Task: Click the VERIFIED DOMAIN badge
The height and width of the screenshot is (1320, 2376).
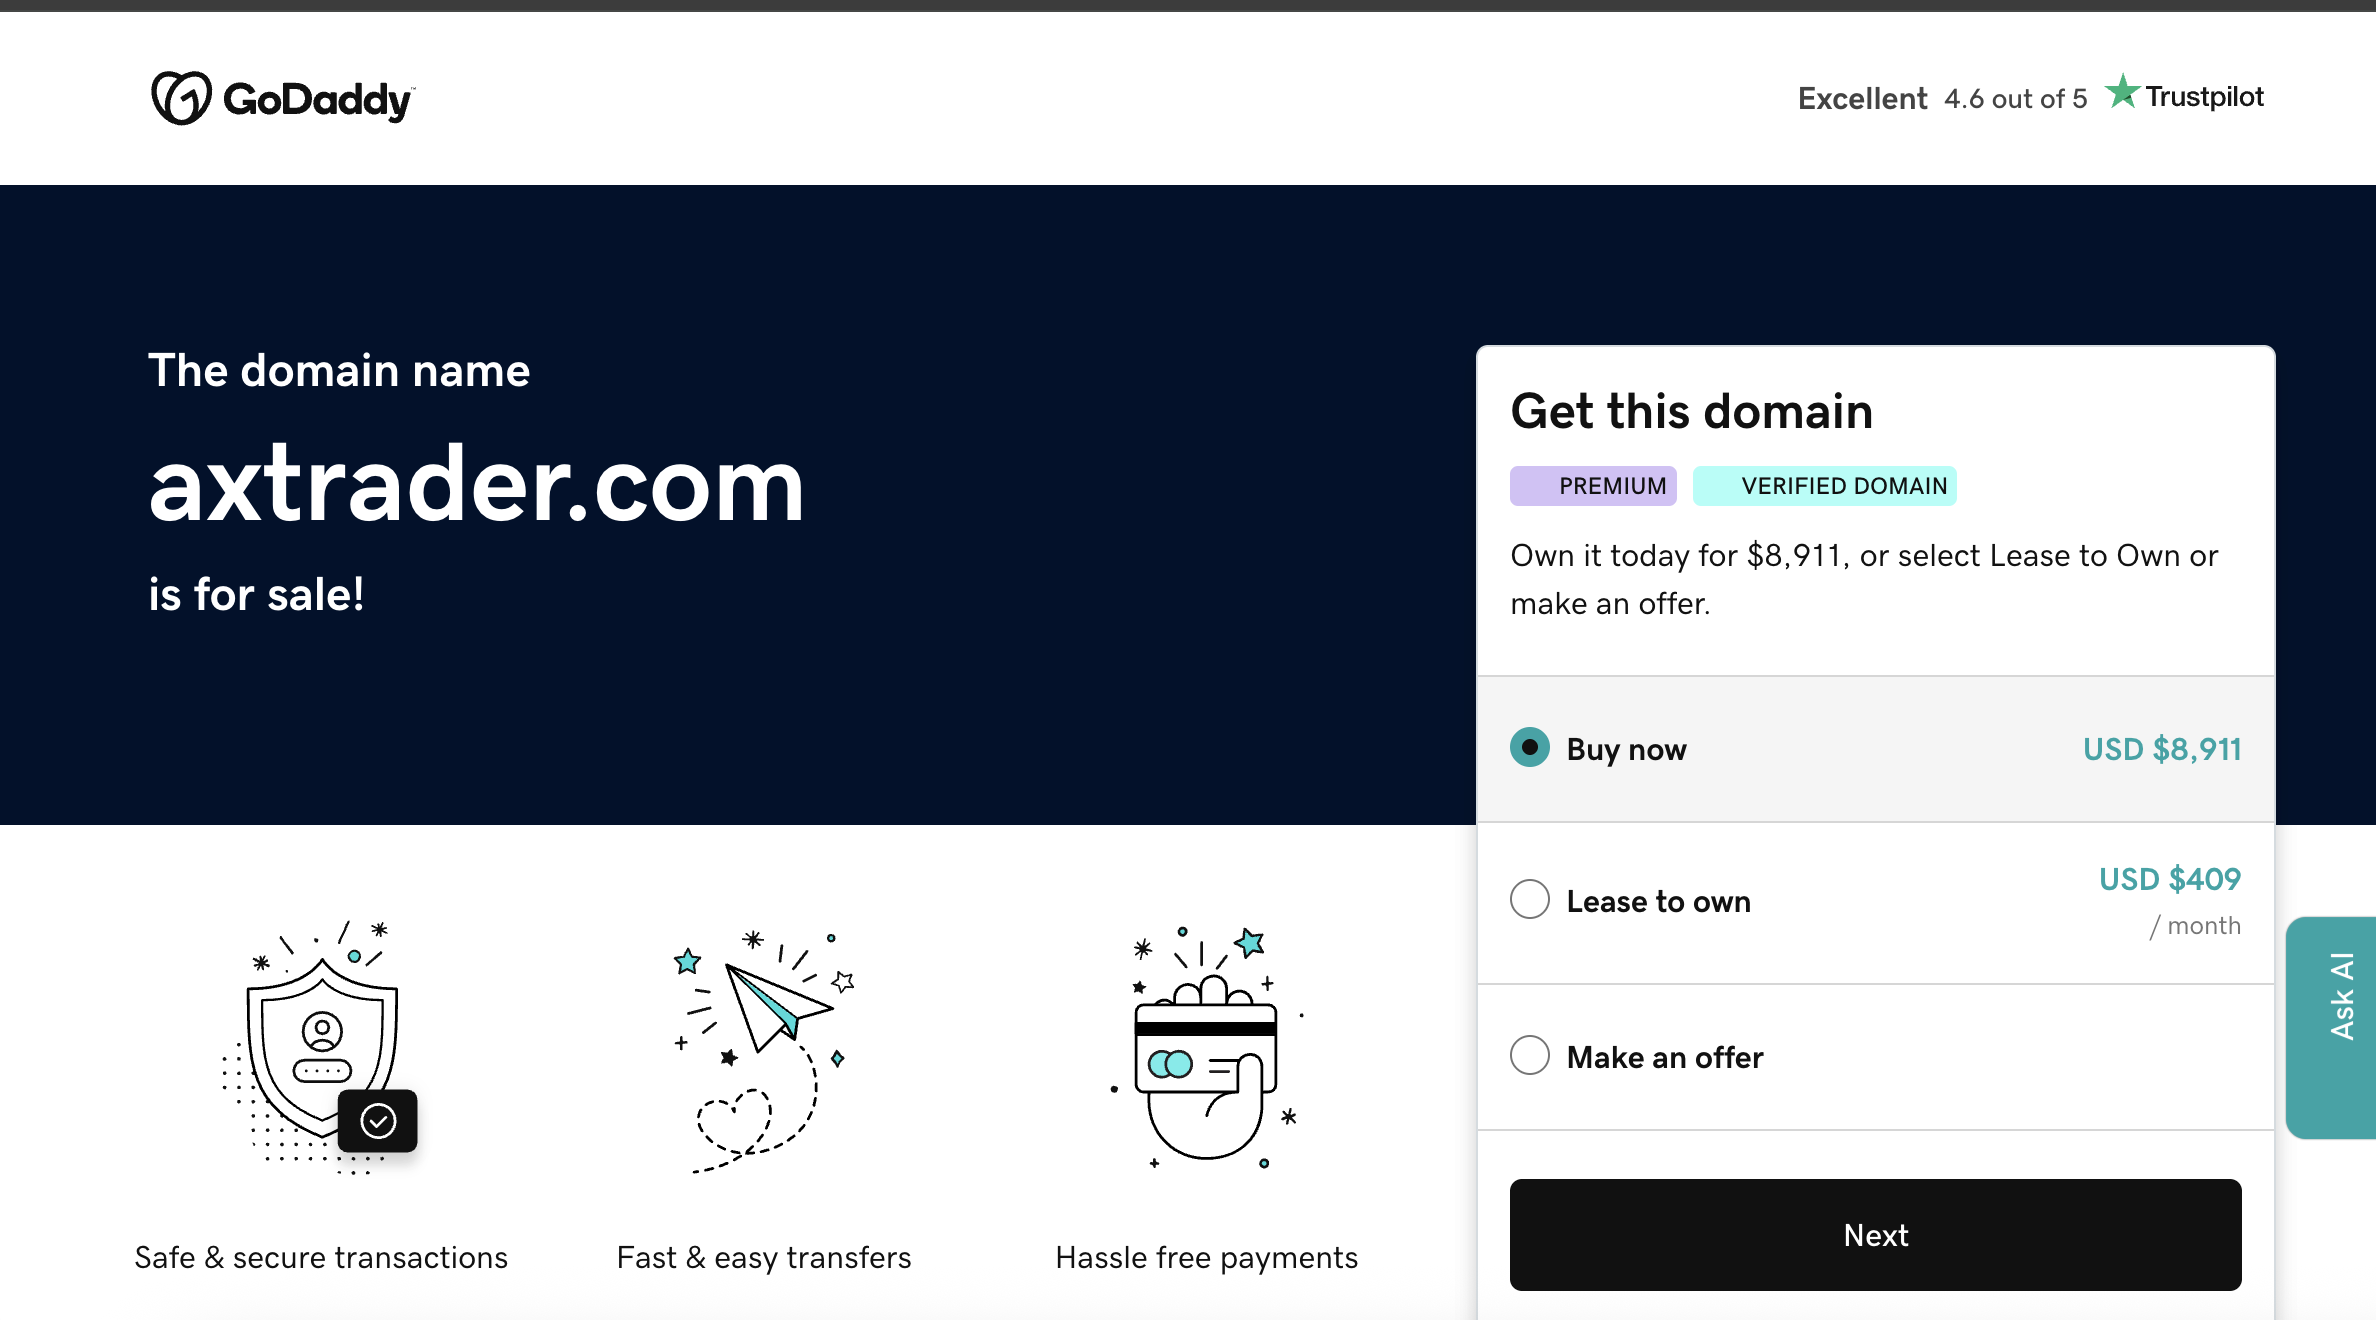Action: (1825, 486)
